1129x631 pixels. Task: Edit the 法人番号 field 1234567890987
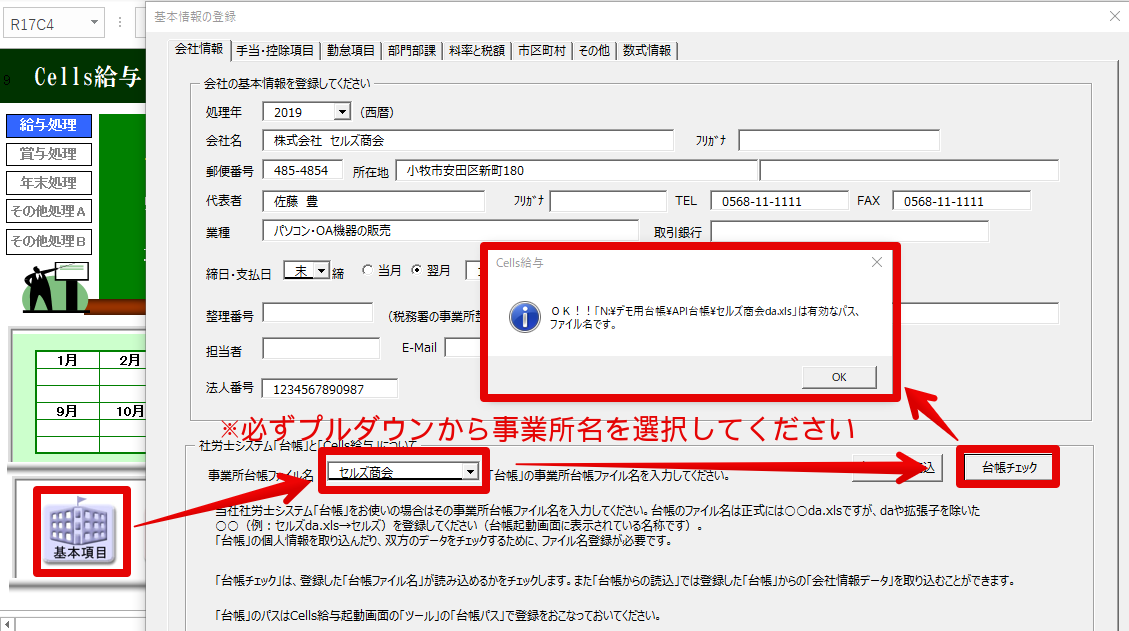coord(330,389)
